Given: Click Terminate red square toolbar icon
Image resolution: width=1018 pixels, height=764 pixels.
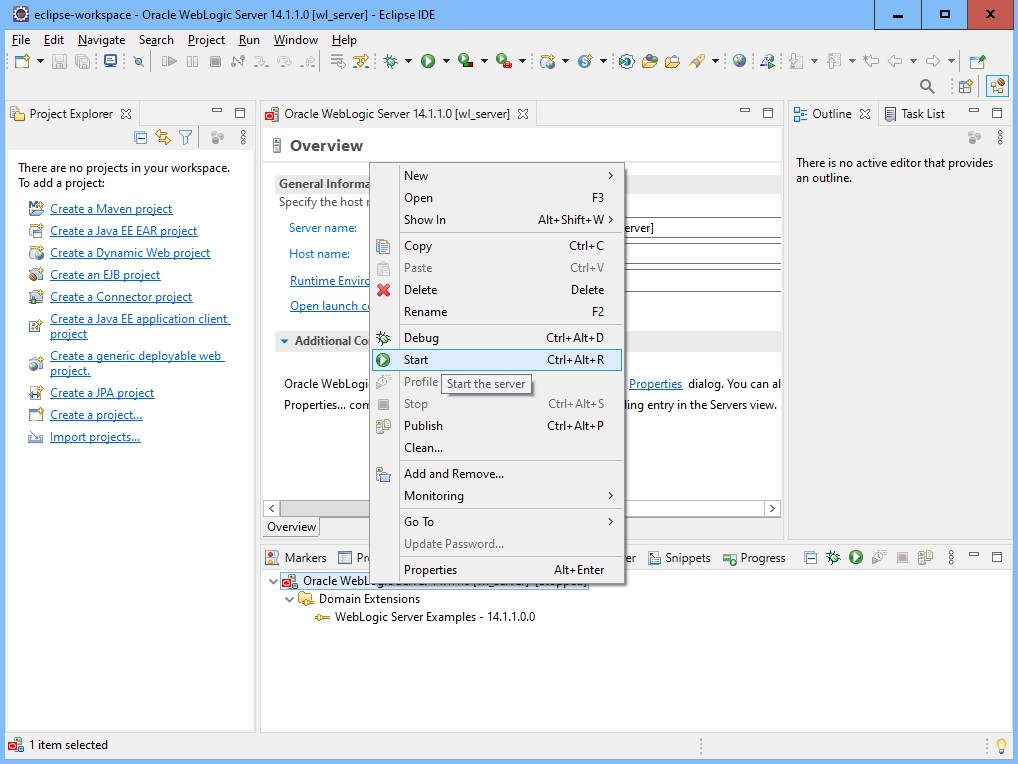Looking at the screenshot, I should coord(216,62).
